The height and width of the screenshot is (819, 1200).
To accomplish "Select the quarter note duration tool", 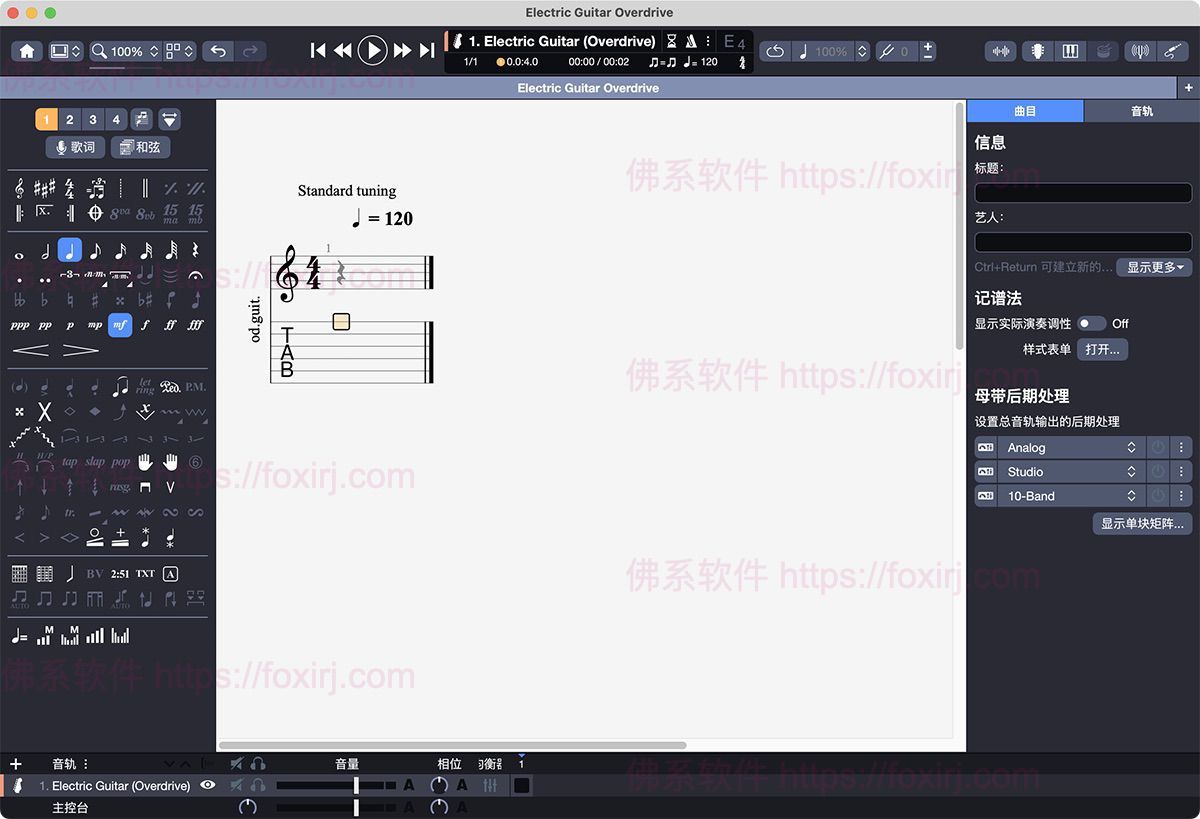I will point(70,249).
